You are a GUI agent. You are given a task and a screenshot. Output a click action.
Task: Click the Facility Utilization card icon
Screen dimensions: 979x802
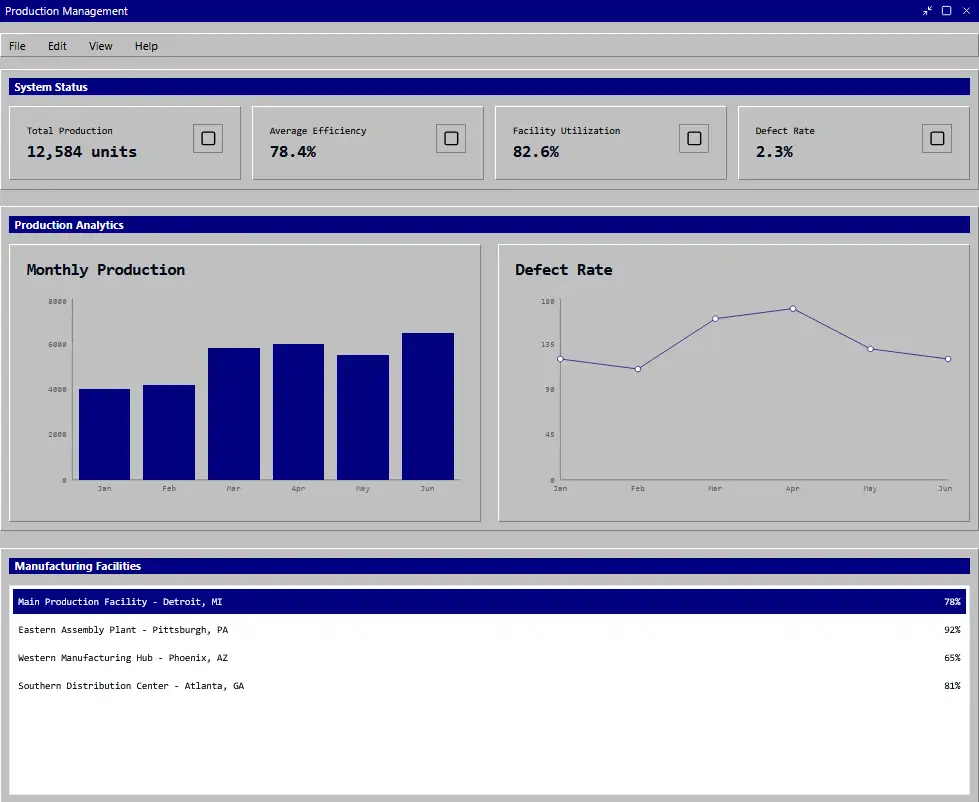click(694, 139)
